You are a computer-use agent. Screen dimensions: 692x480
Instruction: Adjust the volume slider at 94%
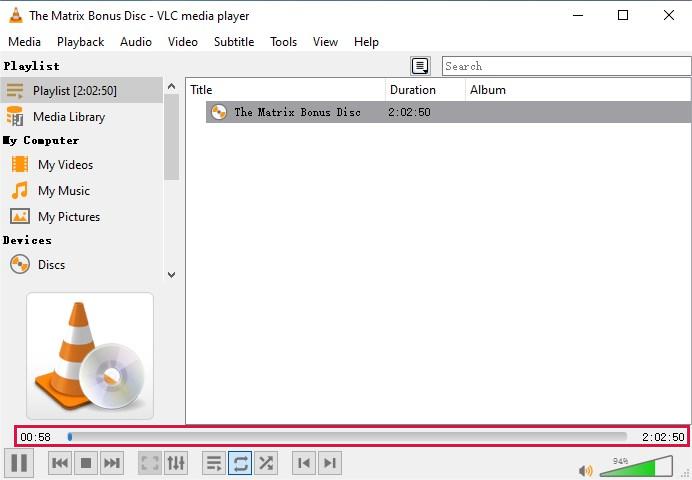click(635, 467)
